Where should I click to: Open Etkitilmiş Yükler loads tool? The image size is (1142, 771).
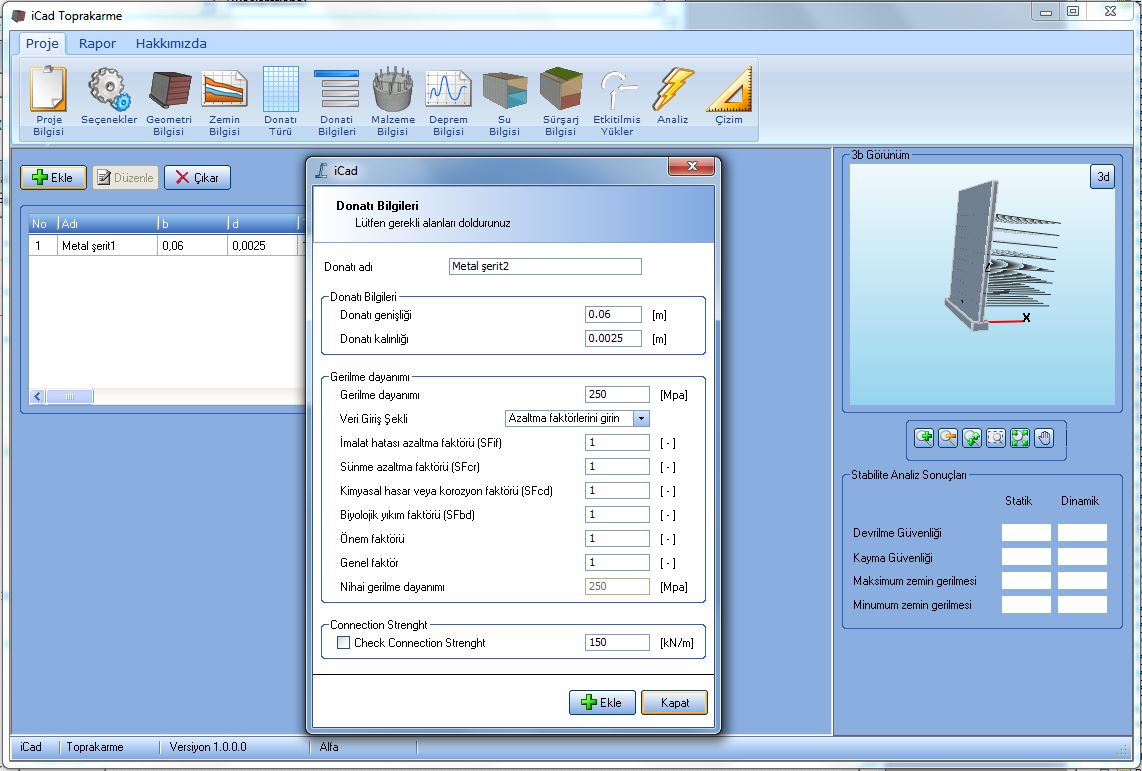click(x=617, y=101)
